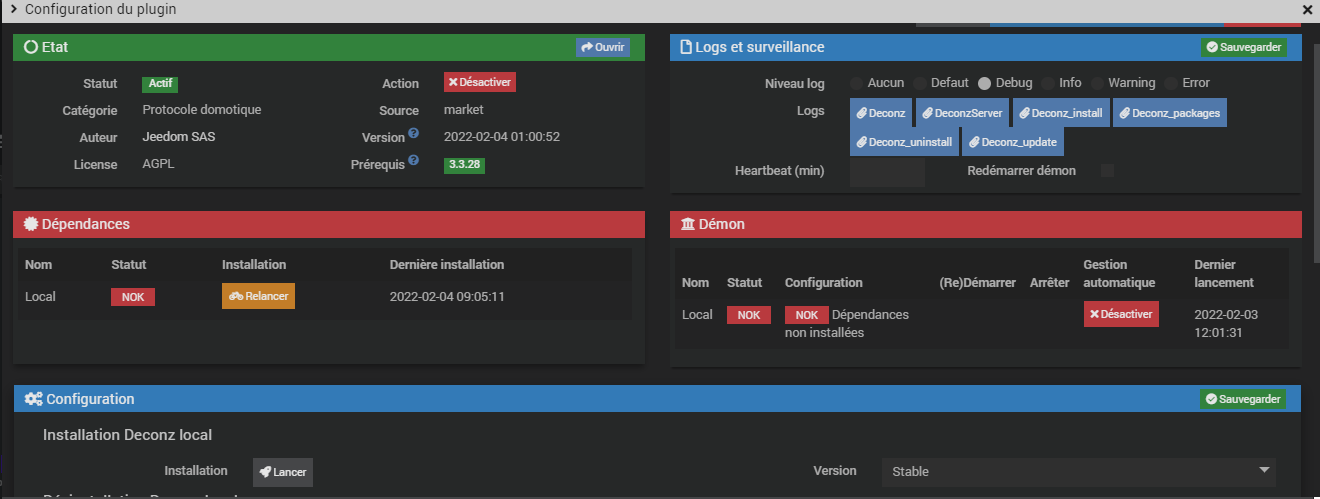The height and width of the screenshot is (499, 1320).
Task: Click the Etat circle icon in header
Action: (x=30, y=47)
